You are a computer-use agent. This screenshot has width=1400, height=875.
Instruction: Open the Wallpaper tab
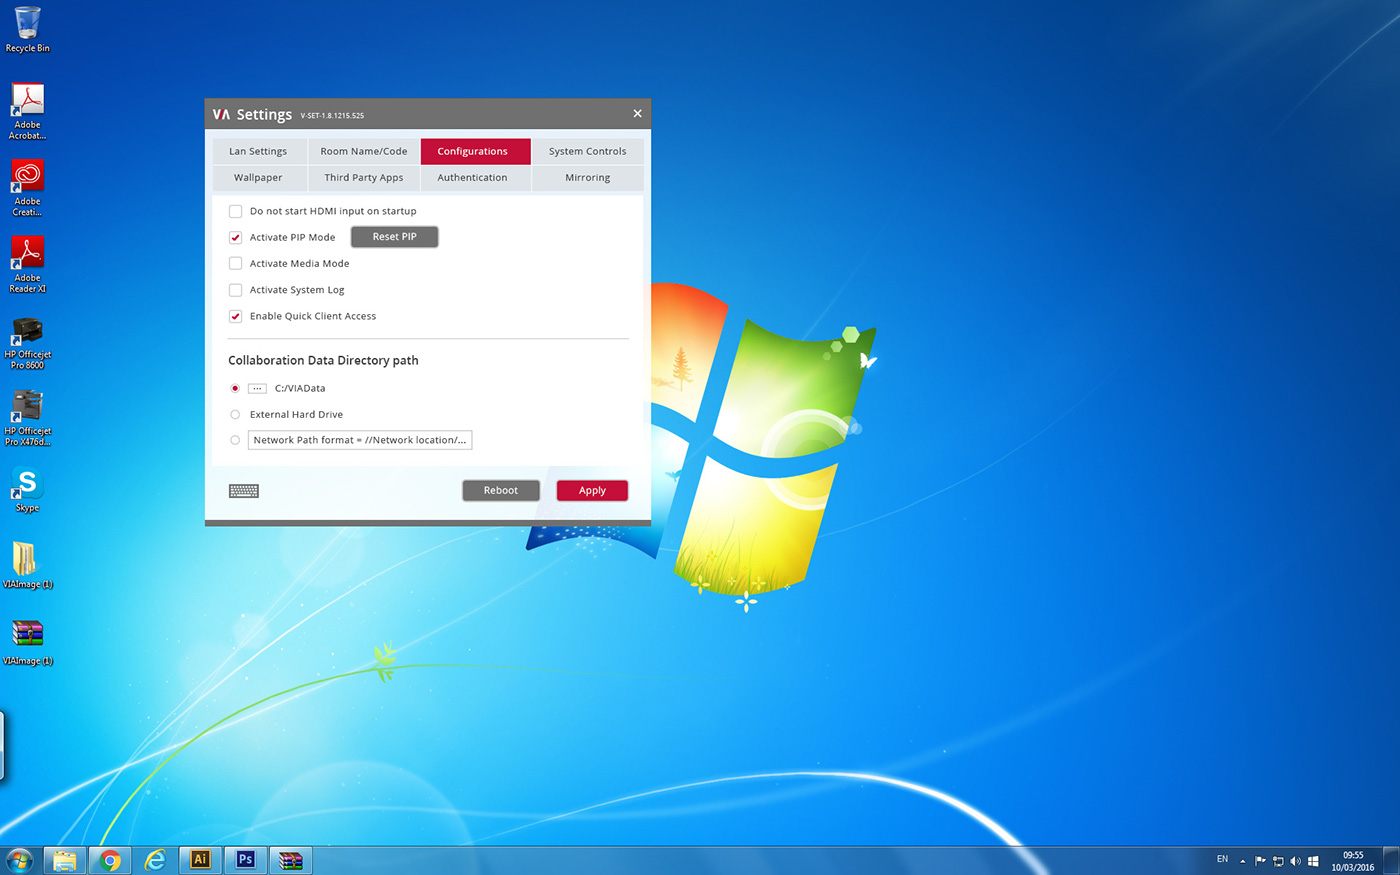tap(258, 178)
